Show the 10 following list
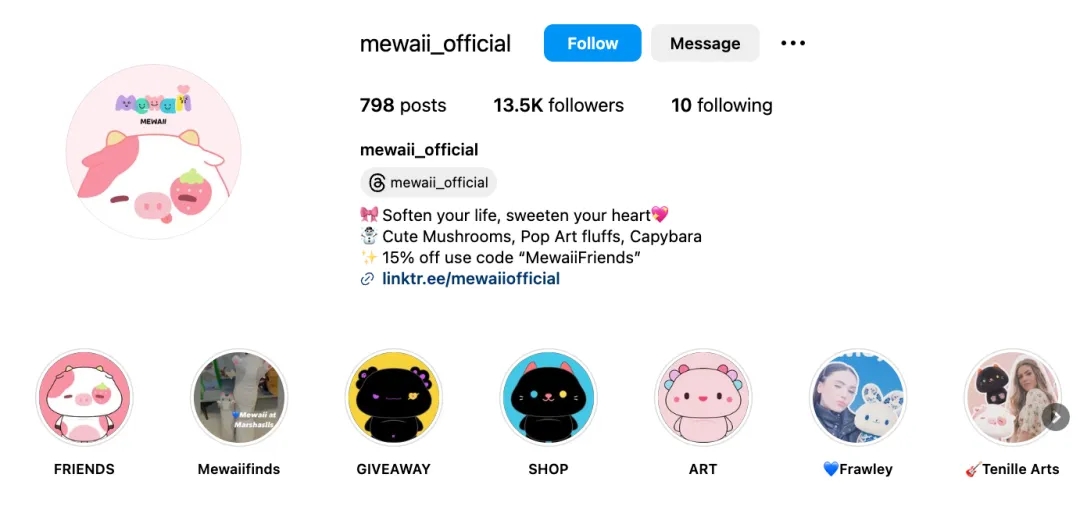The height and width of the screenshot is (517, 1080). 721,105
